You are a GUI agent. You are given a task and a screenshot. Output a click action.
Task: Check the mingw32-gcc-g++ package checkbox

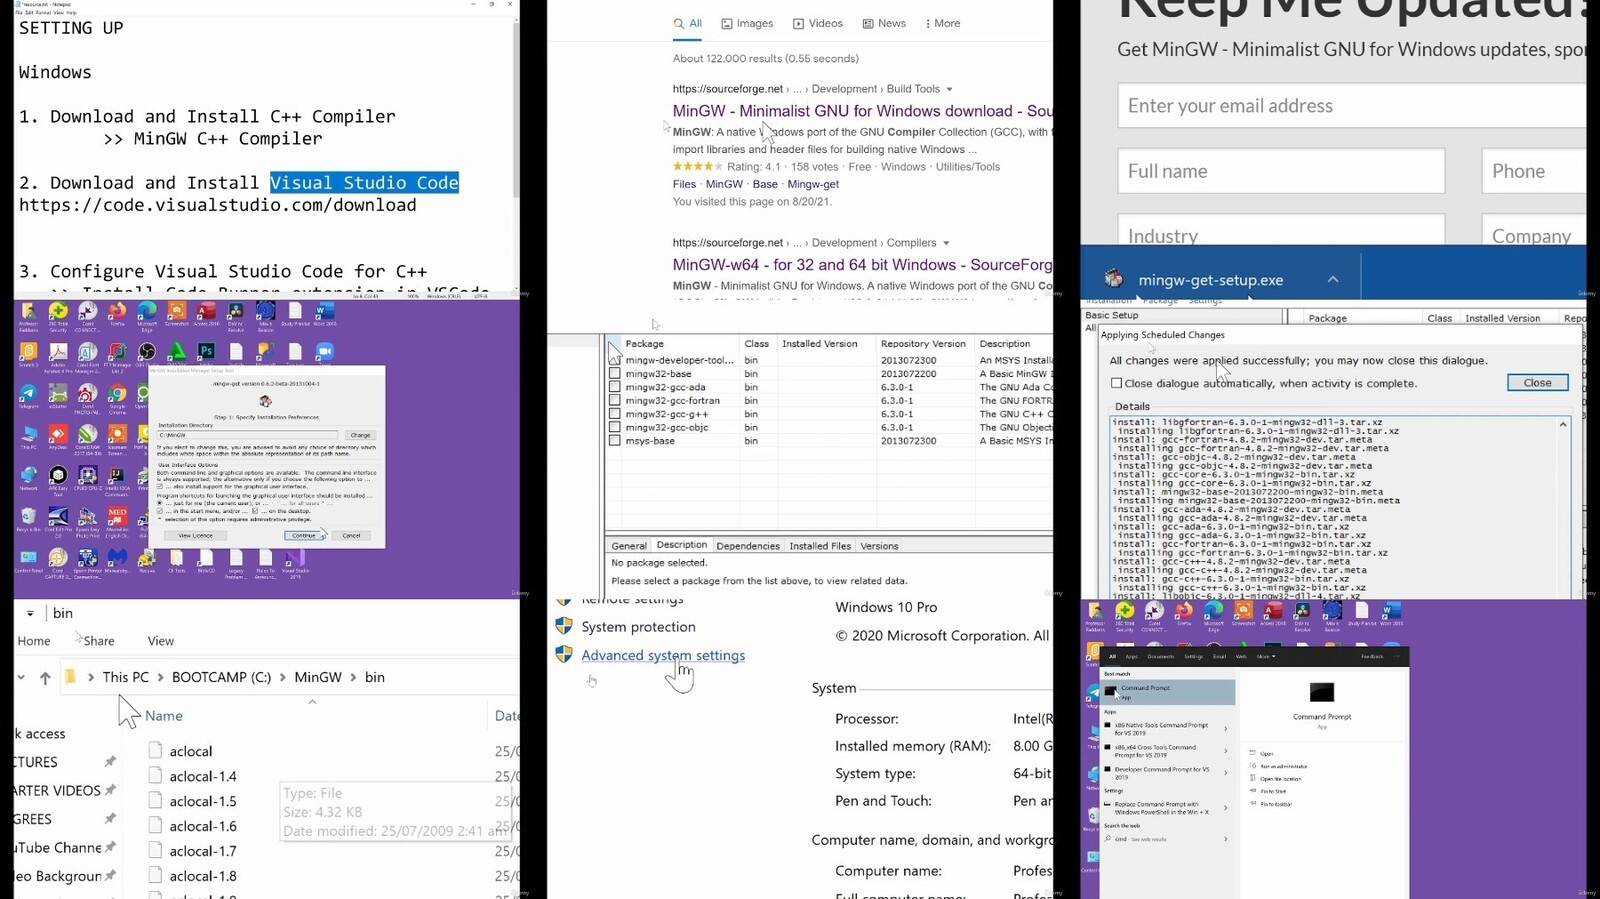(615, 414)
